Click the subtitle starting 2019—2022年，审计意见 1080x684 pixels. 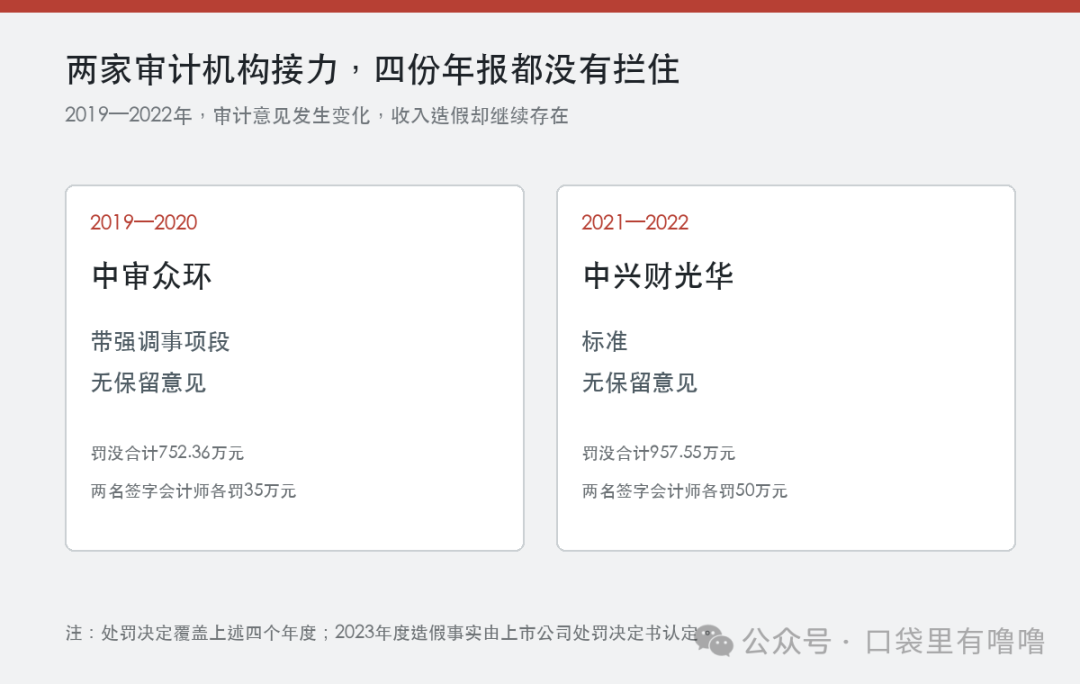coord(317,115)
